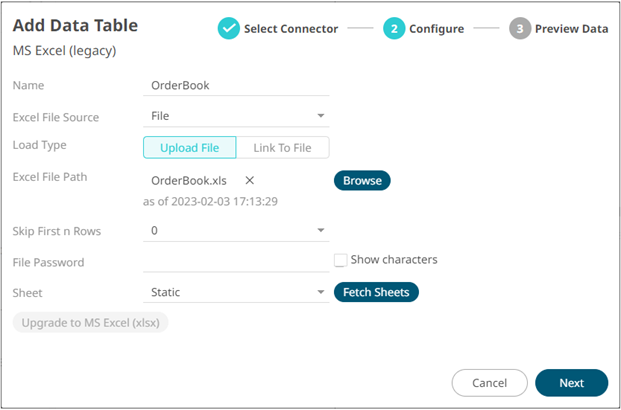Image resolution: width=621 pixels, height=410 pixels.
Task: Expand the Skip First n Rows dropdown
Action: [236, 231]
